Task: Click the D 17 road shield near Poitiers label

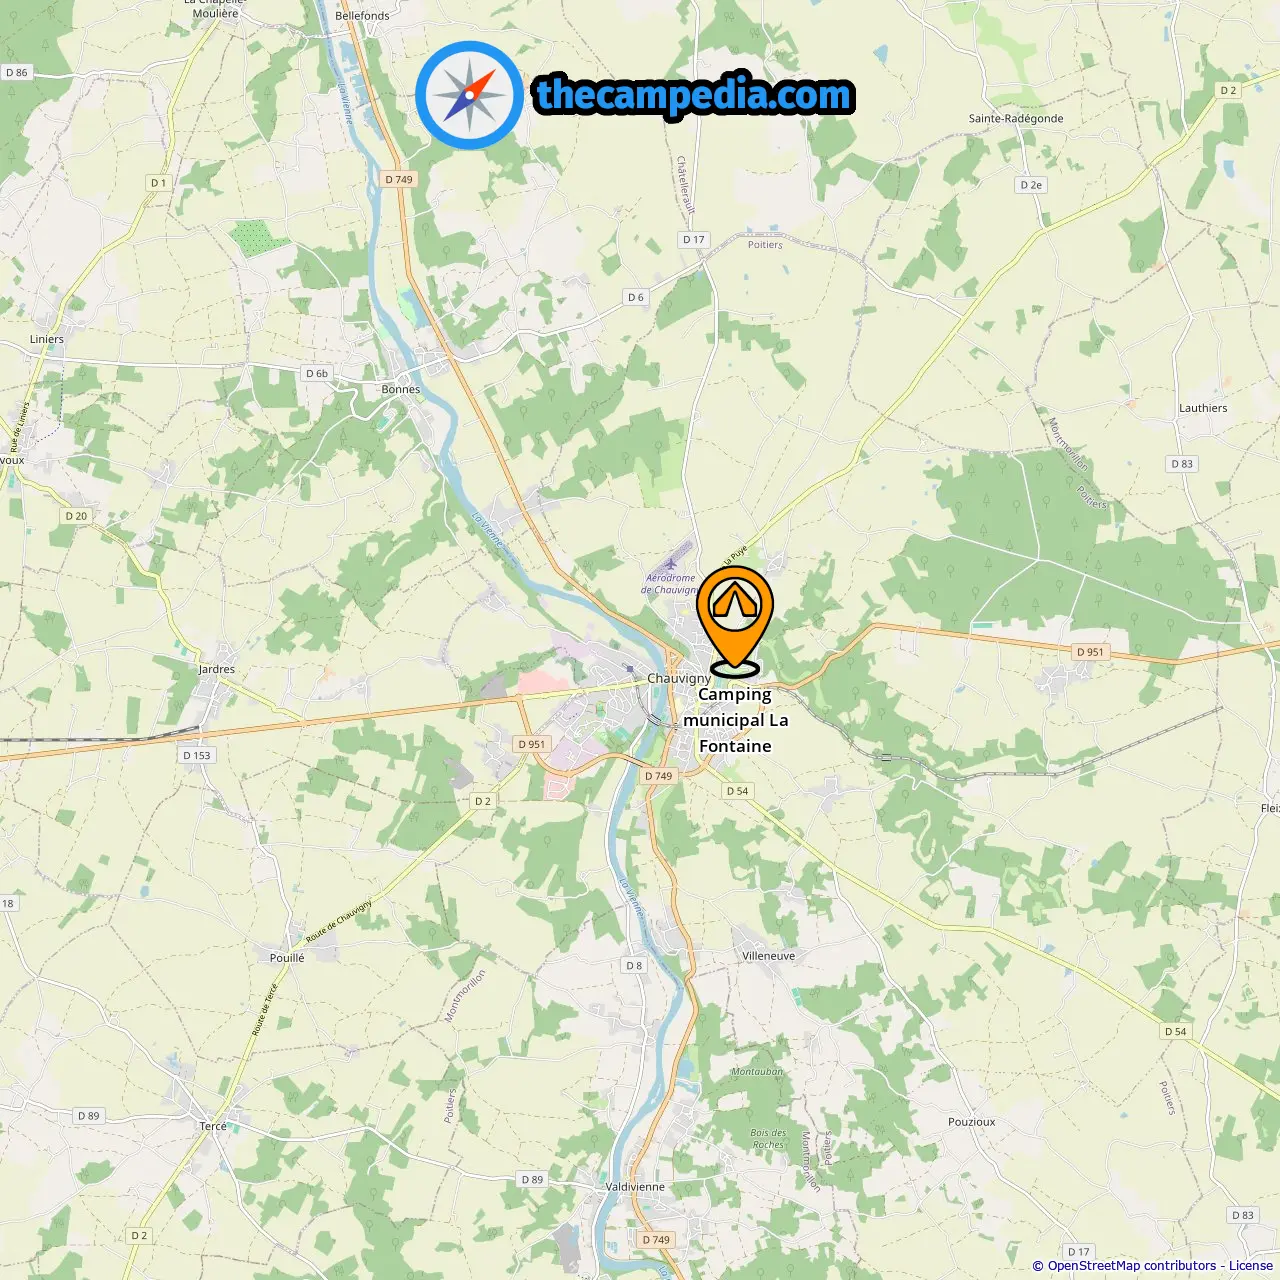Action: (x=694, y=240)
